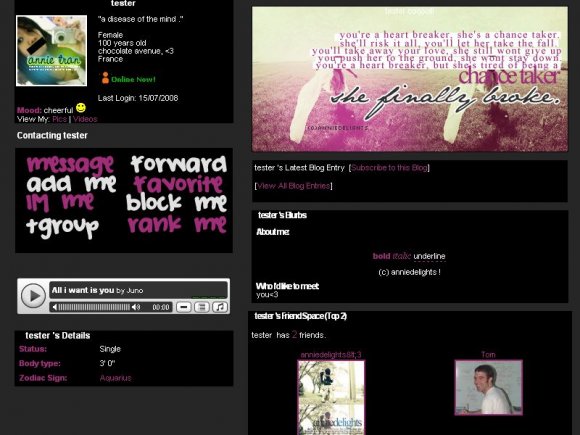Open the playlist view button in player
Viewport: 580px width, 435px height.
(202, 307)
